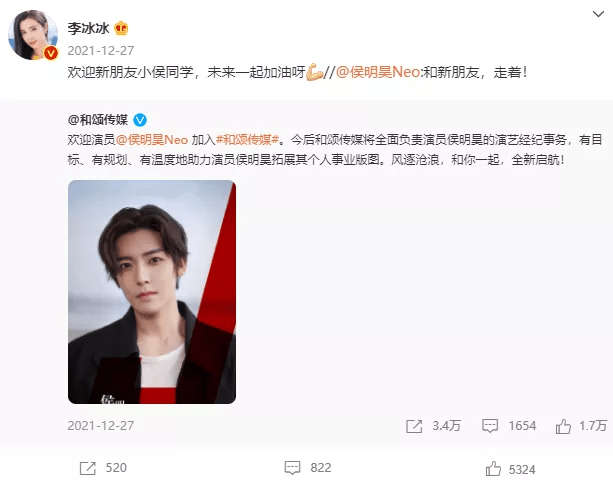Click the blue verified badge beside 和颂传媒

[x=140, y=120]
